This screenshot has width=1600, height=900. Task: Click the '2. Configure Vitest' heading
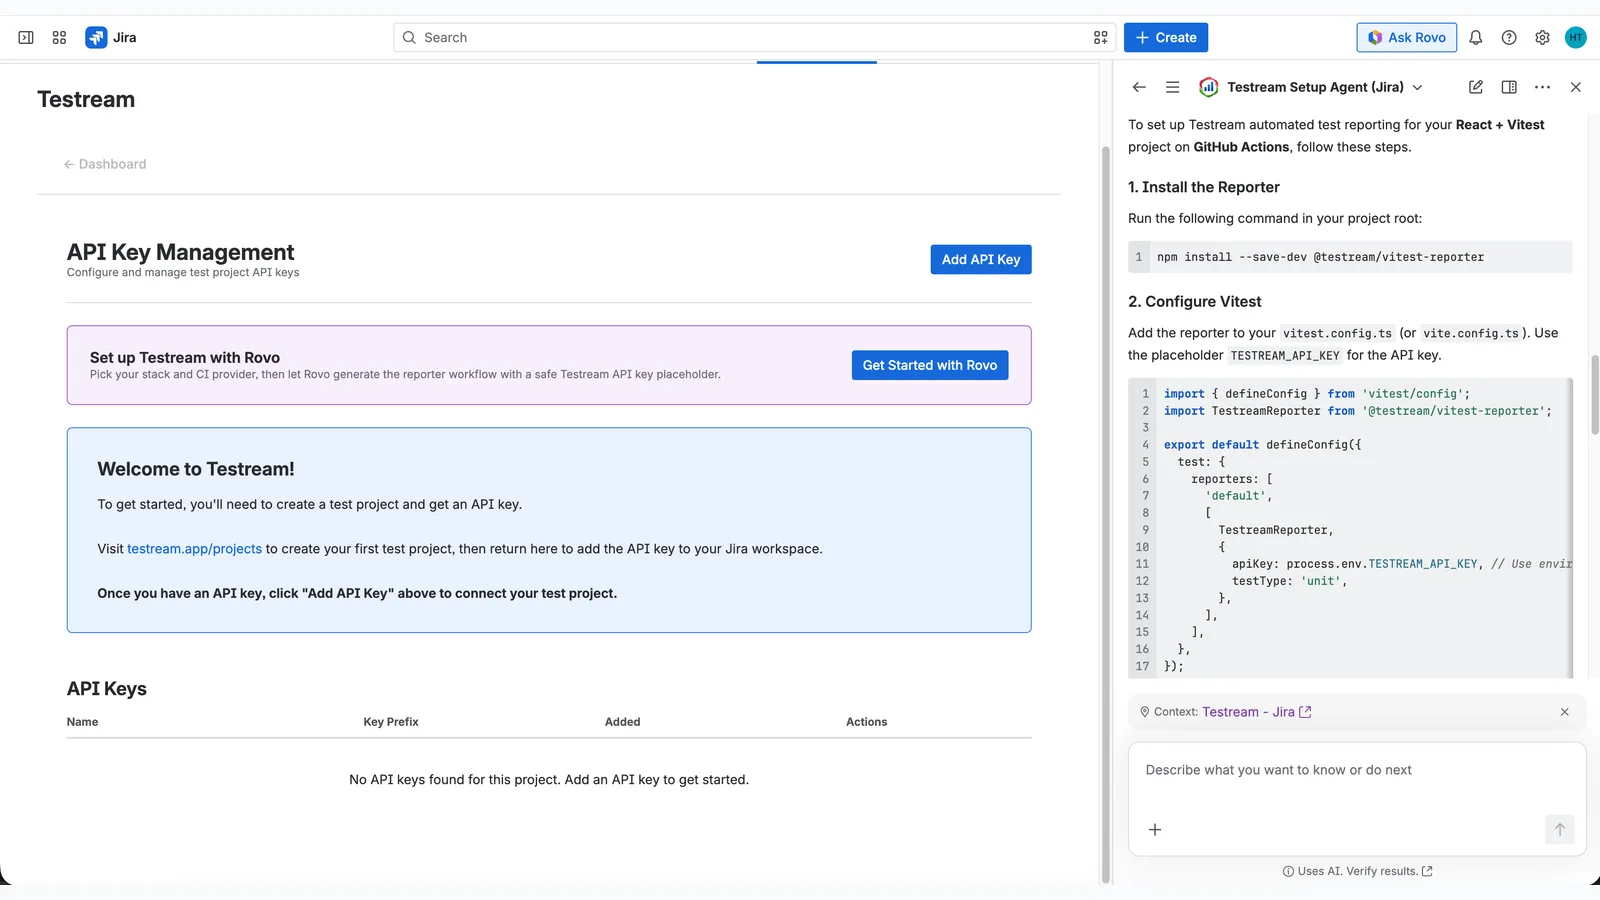[x=1195, y=302]
